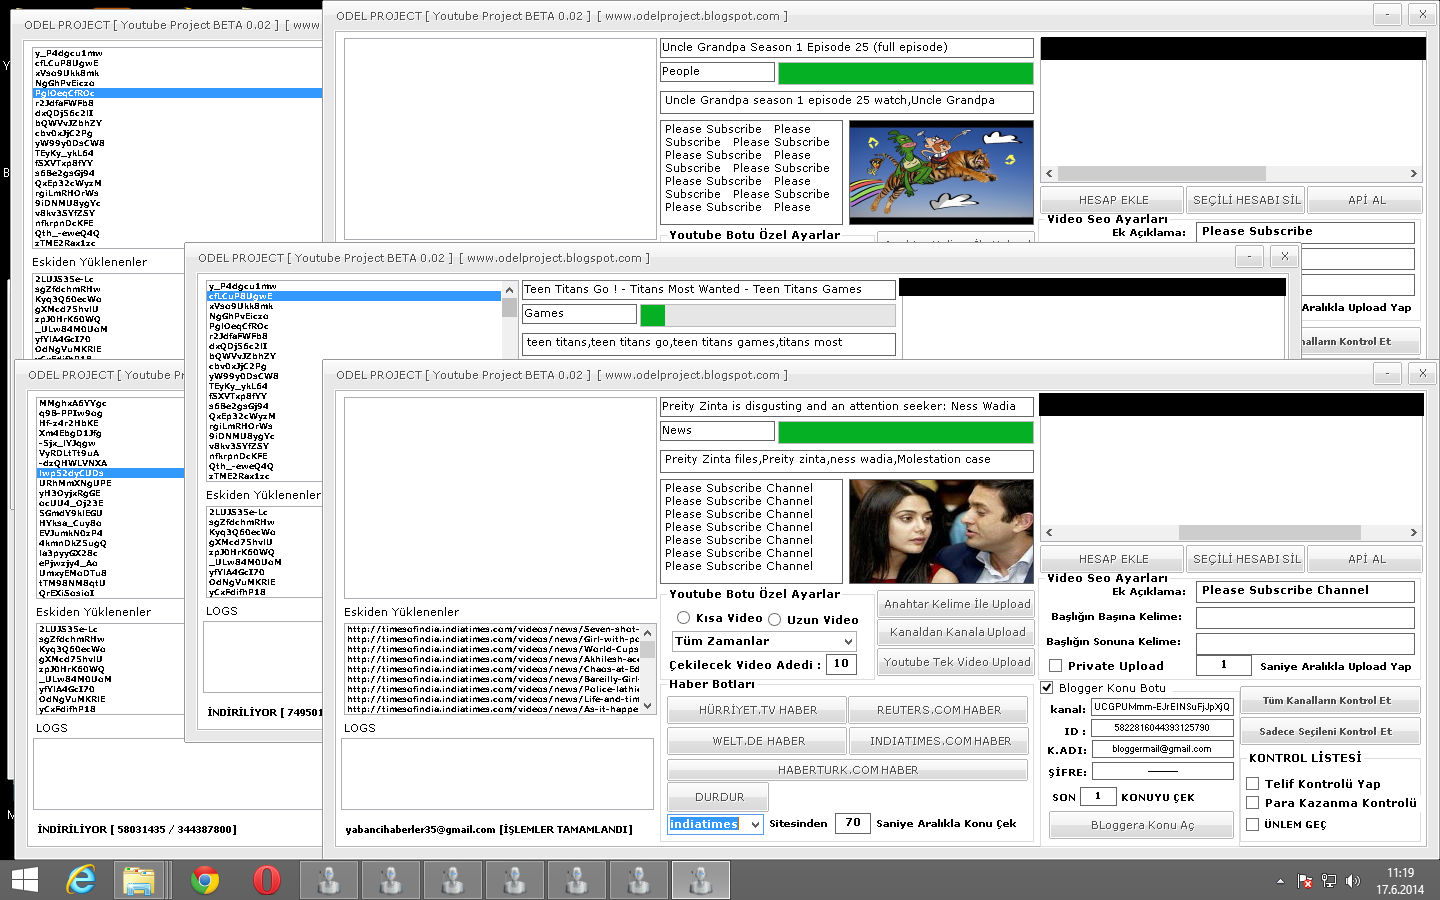Launch Google Chrome from the taskbar

click(205, 880)
